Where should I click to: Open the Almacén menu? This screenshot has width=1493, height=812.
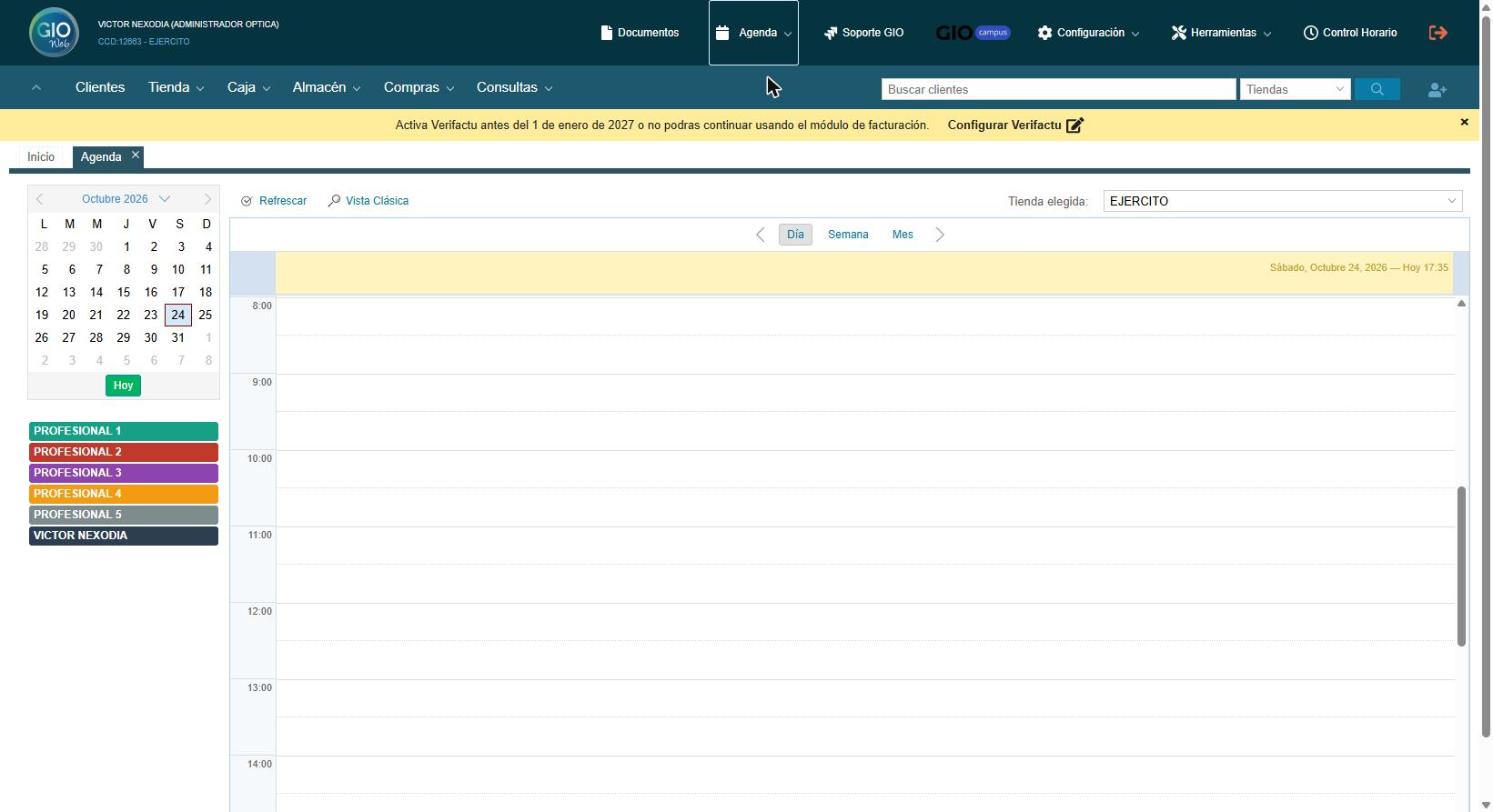pyautogui.click(x=327, y=88)
